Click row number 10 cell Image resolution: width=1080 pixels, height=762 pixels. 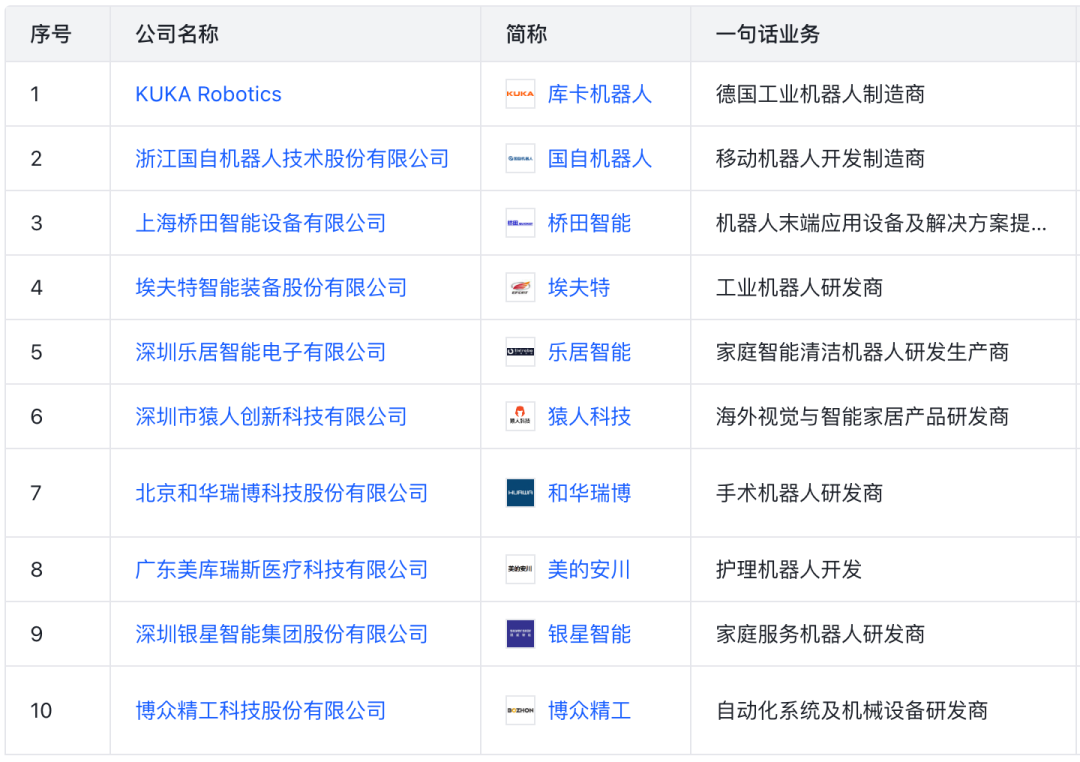click(58, 711)
